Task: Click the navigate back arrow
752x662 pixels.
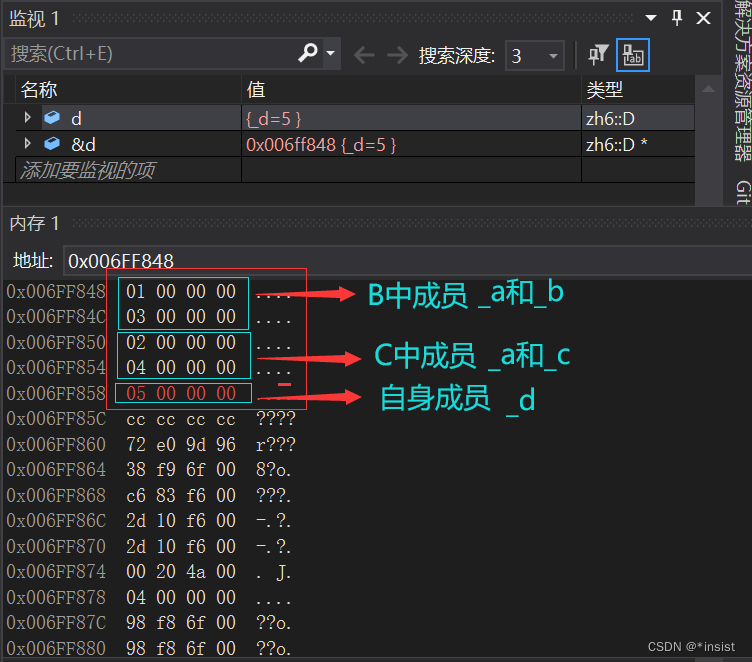Action: [364, 55]
